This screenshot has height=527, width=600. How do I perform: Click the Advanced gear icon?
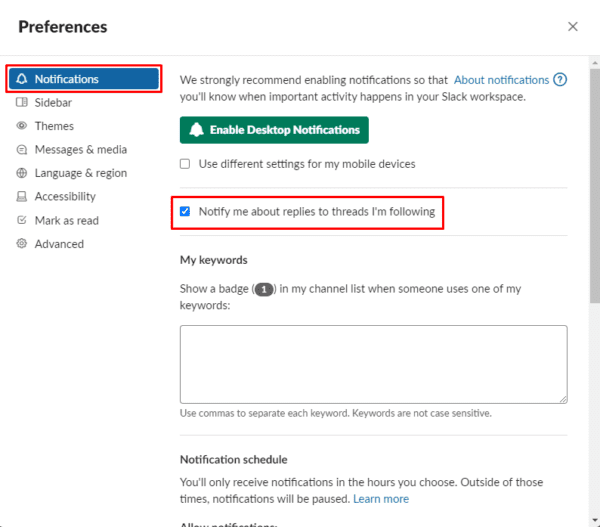[22, 243]
